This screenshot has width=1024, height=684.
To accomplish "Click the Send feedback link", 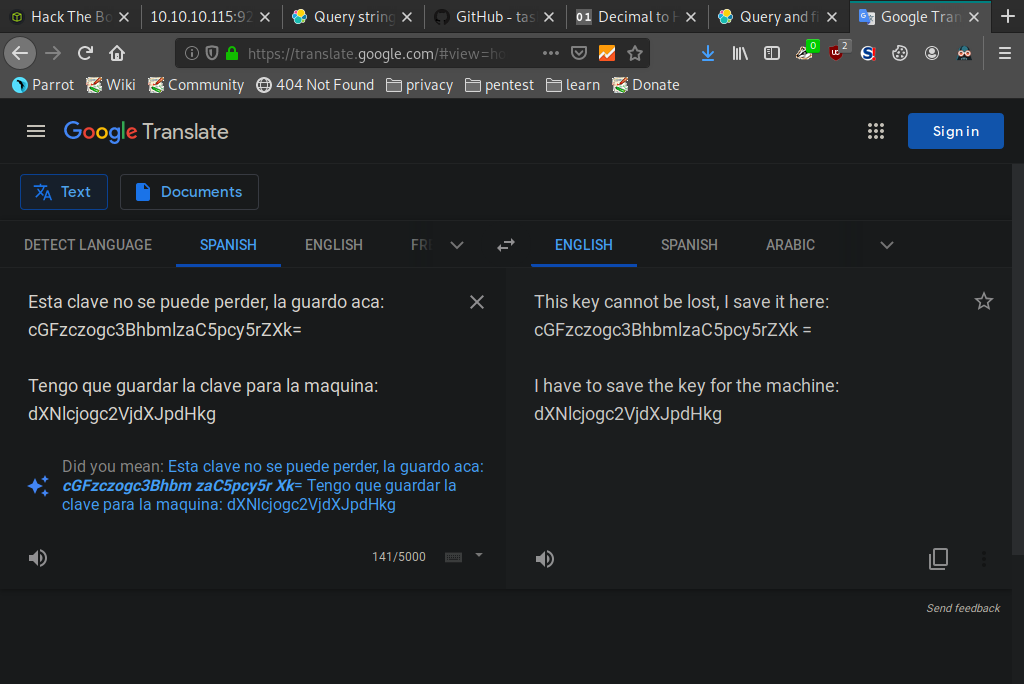I will (x=963, y=608).
